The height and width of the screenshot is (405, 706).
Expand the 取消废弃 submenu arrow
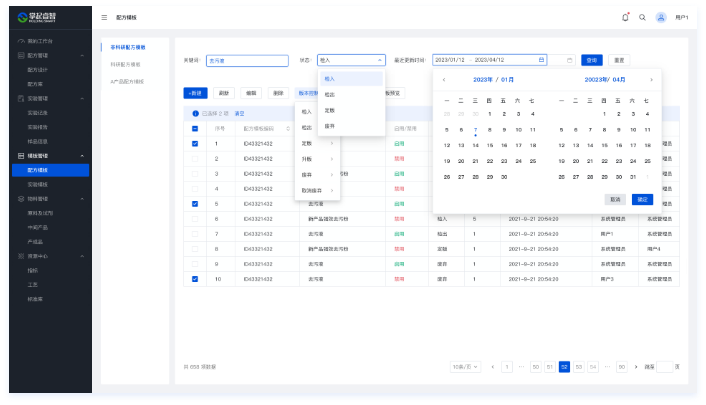pos(332,191)
